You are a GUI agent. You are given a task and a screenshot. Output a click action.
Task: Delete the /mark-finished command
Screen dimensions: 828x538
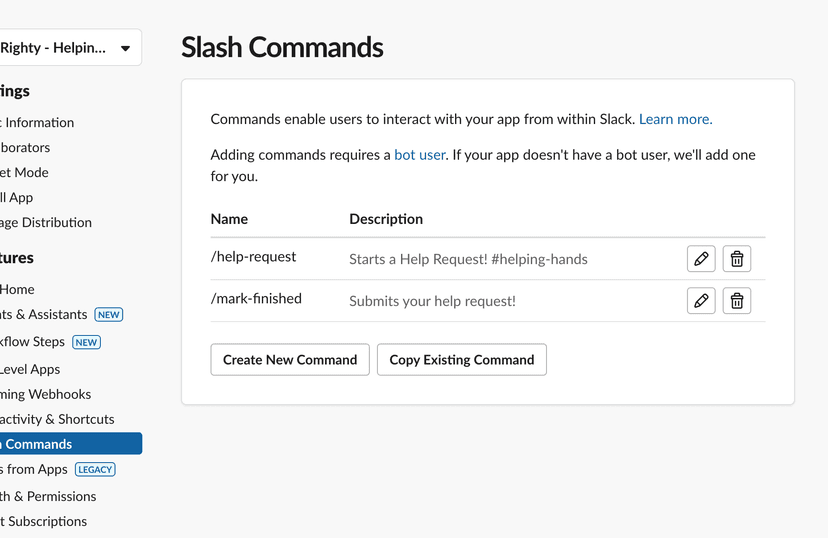coord(737,301)
